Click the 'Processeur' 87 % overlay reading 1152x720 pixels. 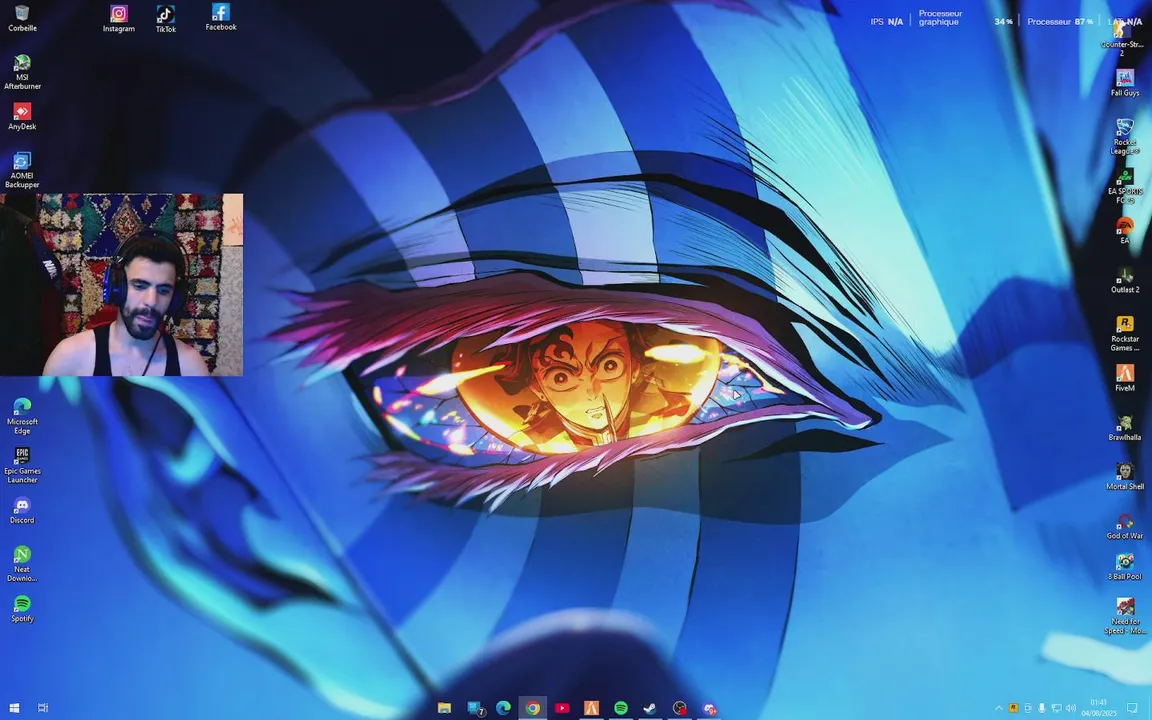click(1059, 21)
